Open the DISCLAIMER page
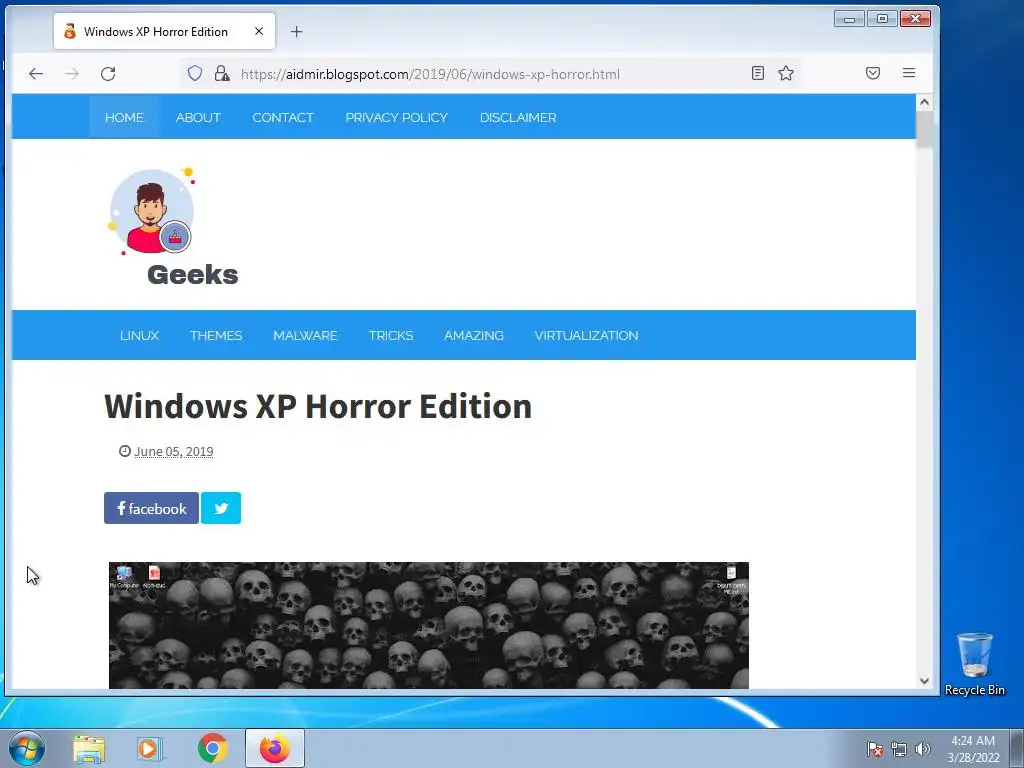Screen dimensions: 1024x768 click(518, 118)
